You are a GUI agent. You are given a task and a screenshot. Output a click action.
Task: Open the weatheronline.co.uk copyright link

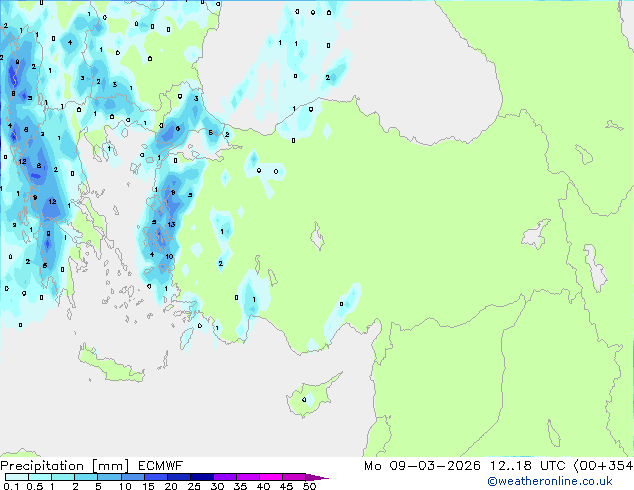pyautogui.click(x=550, y=481)
